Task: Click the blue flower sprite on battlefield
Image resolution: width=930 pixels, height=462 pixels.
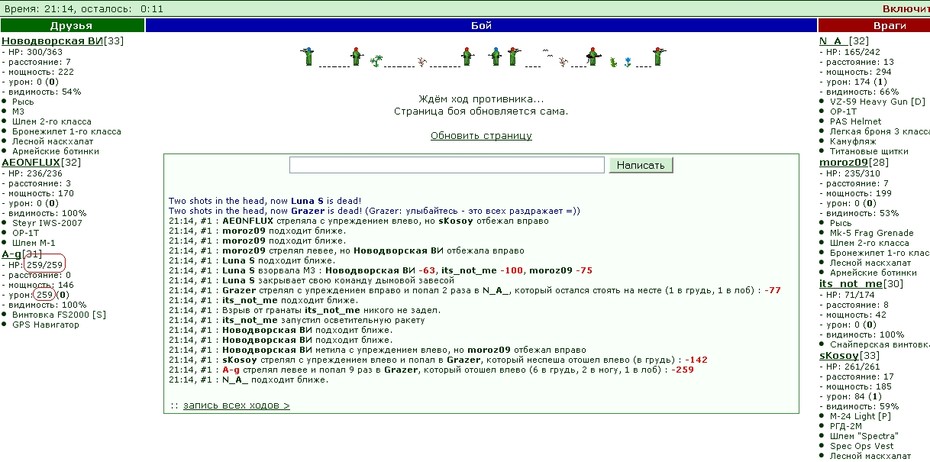Action: coord(628,62)
